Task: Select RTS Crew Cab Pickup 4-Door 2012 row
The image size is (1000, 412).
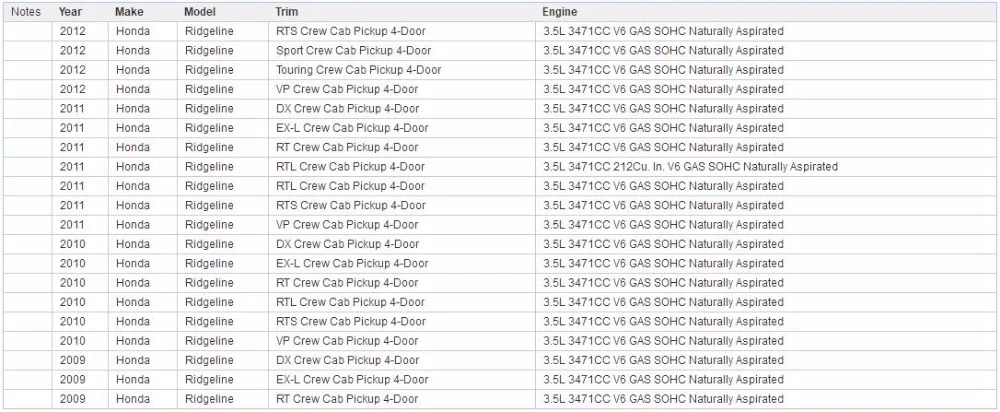Action: 500,31
